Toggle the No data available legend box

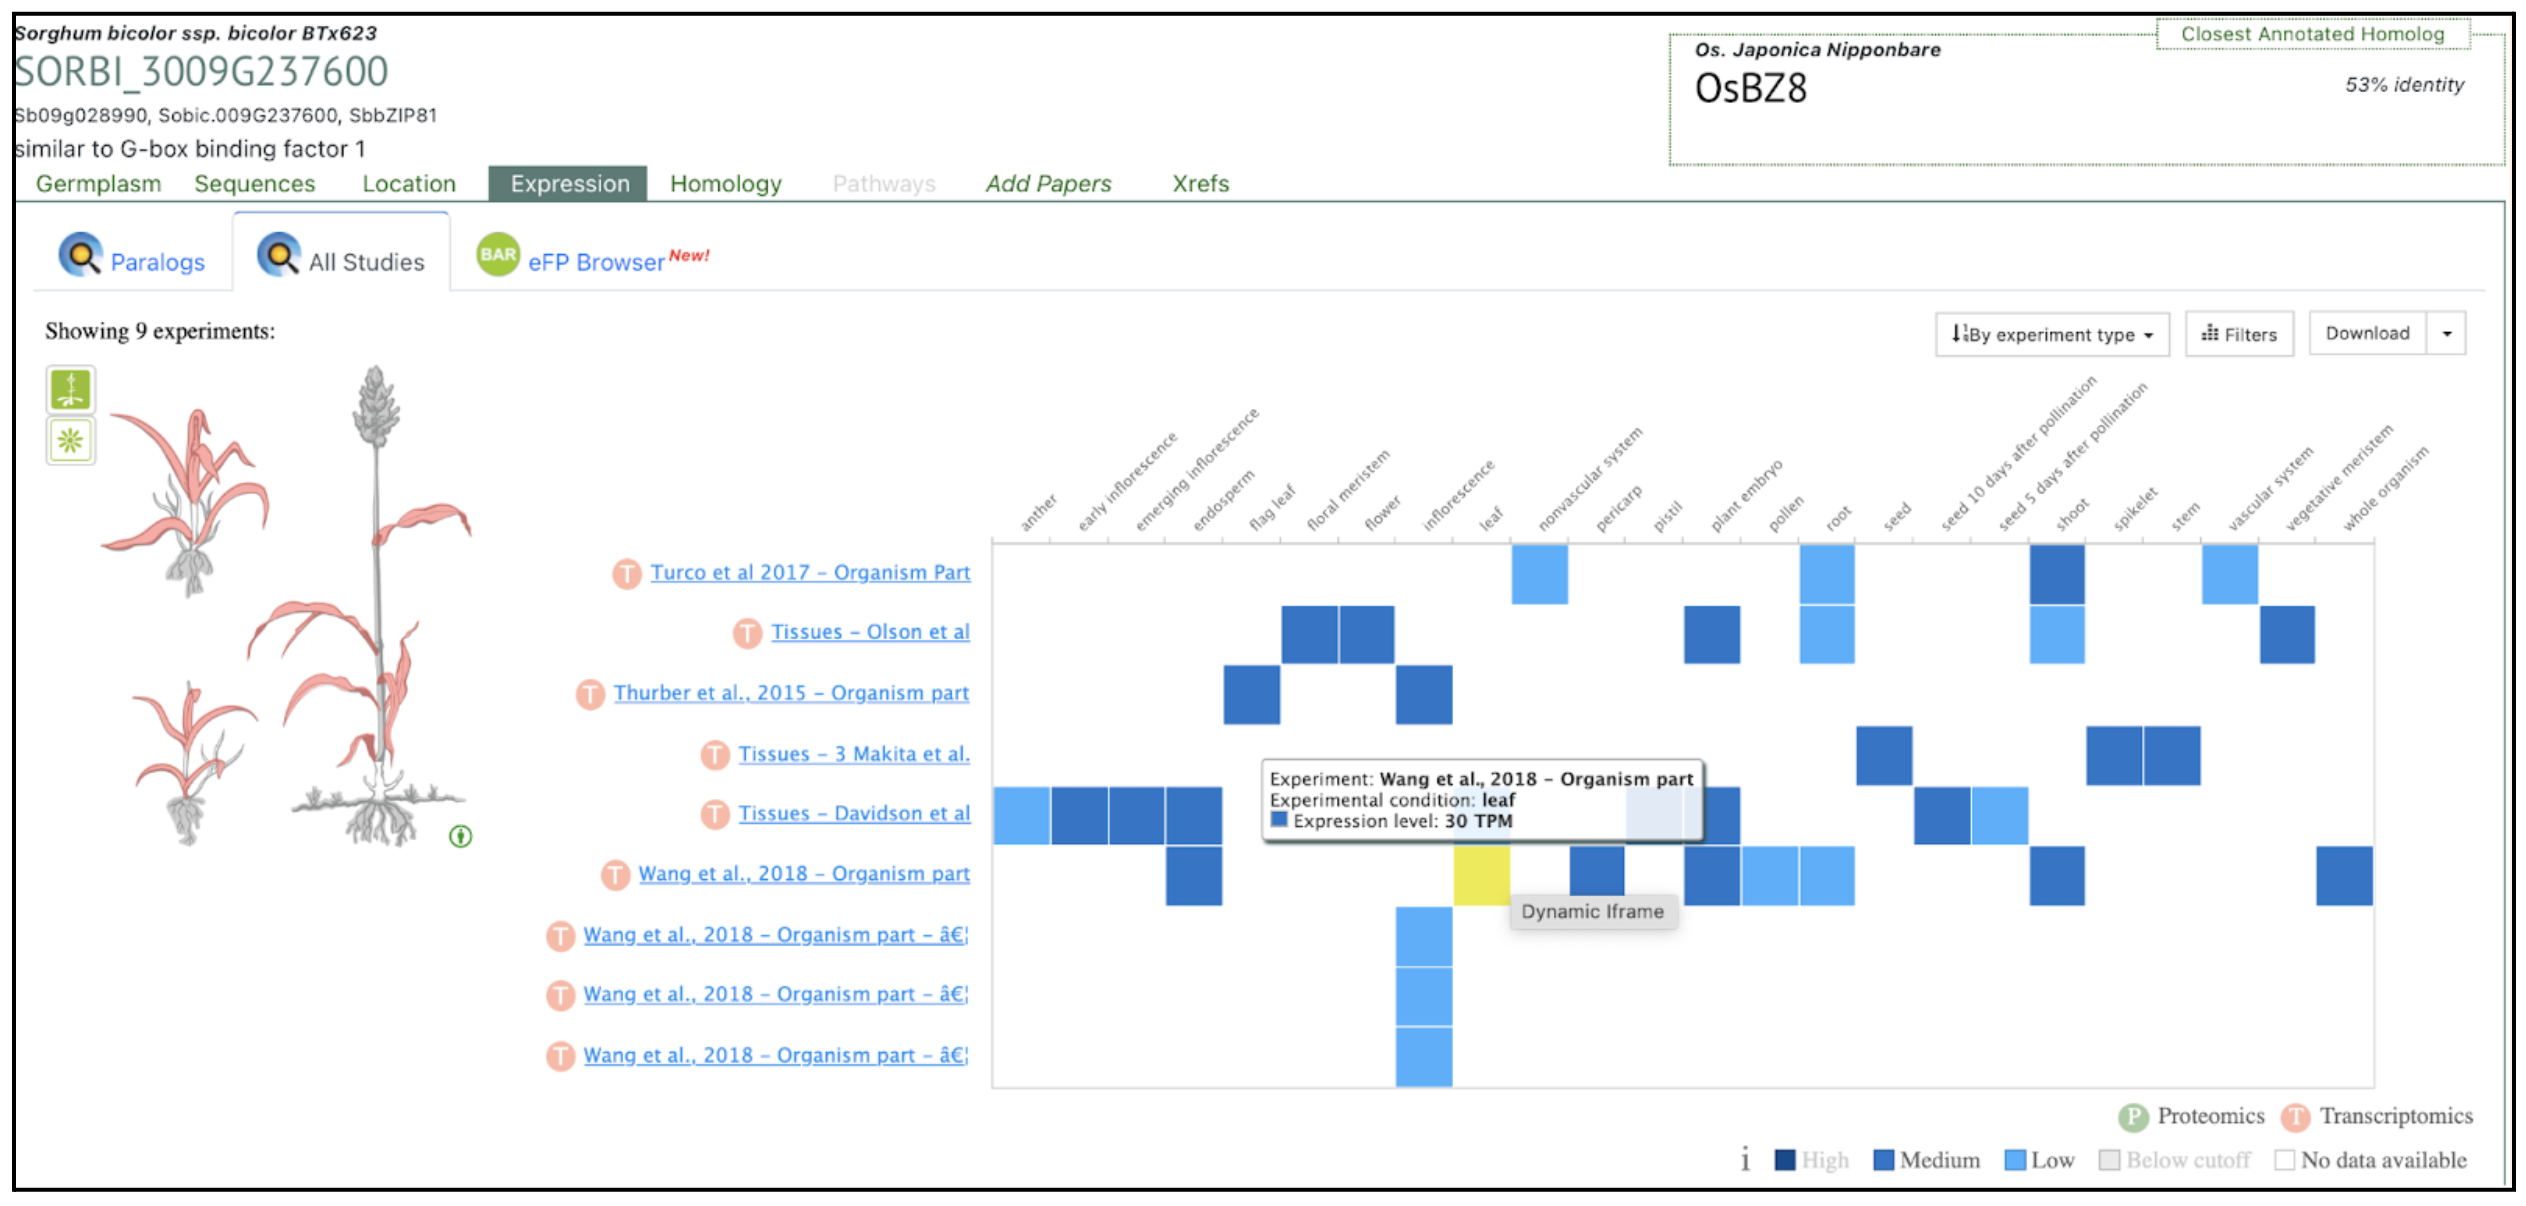click(2284, 1160)
